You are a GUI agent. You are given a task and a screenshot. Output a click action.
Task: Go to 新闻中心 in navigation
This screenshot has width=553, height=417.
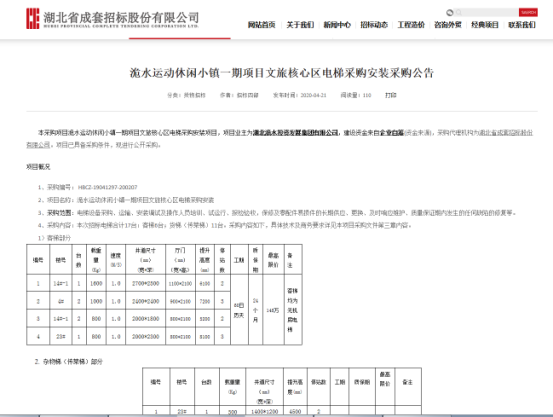337,25
